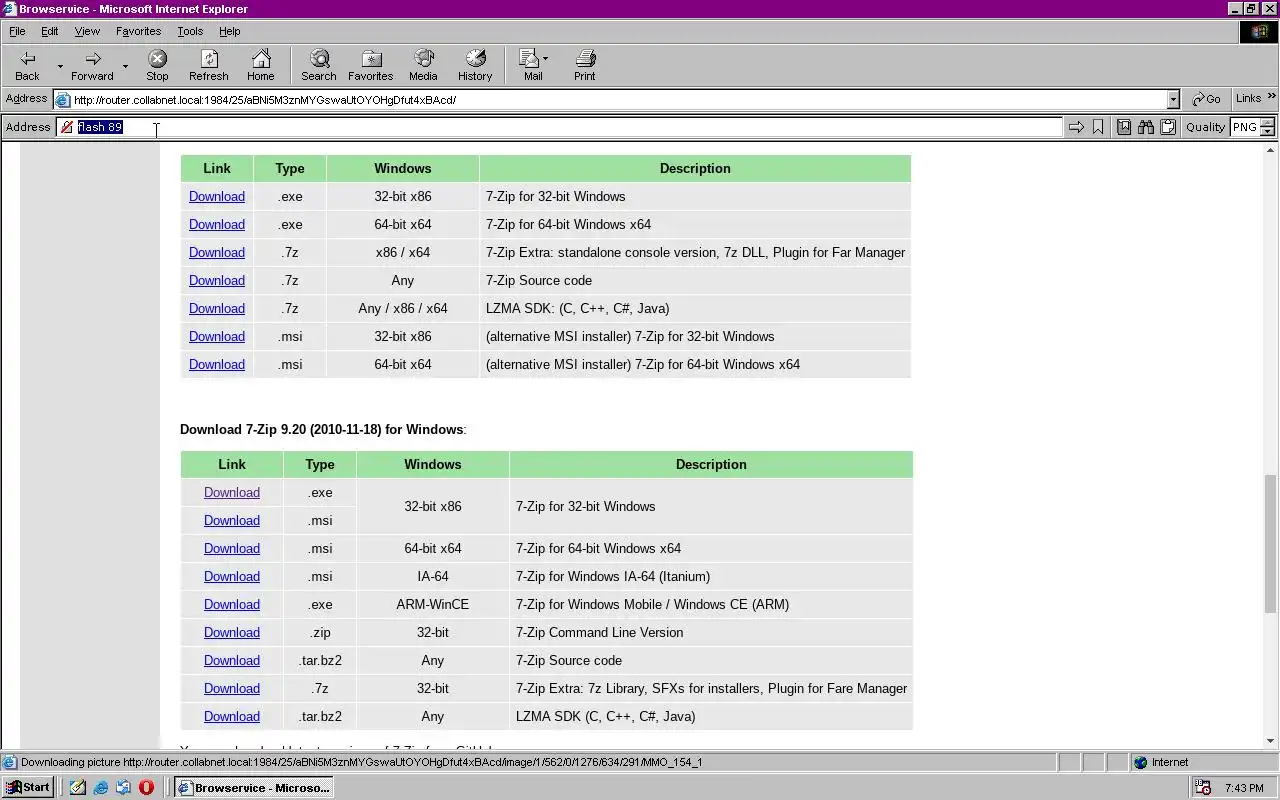Image resolution: width=1280 pixels, height=800 pixels.
Task: Click the Go button beside address bar
Action: [1207, 99]
